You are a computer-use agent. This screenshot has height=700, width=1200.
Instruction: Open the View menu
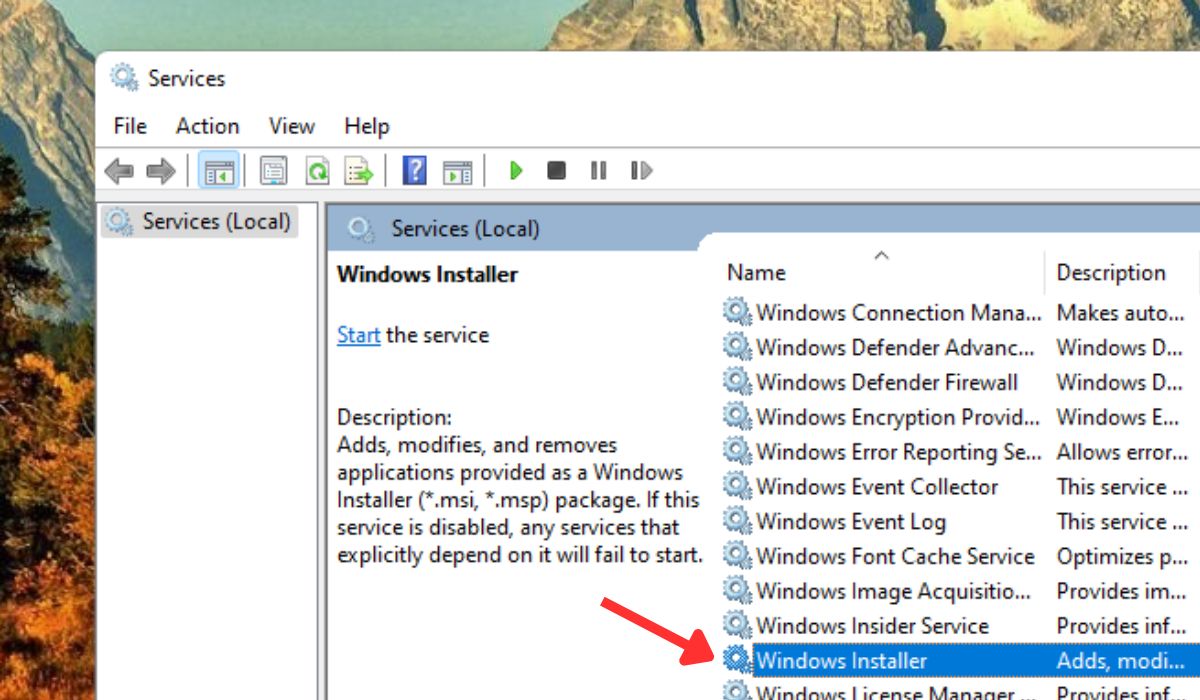291,126
